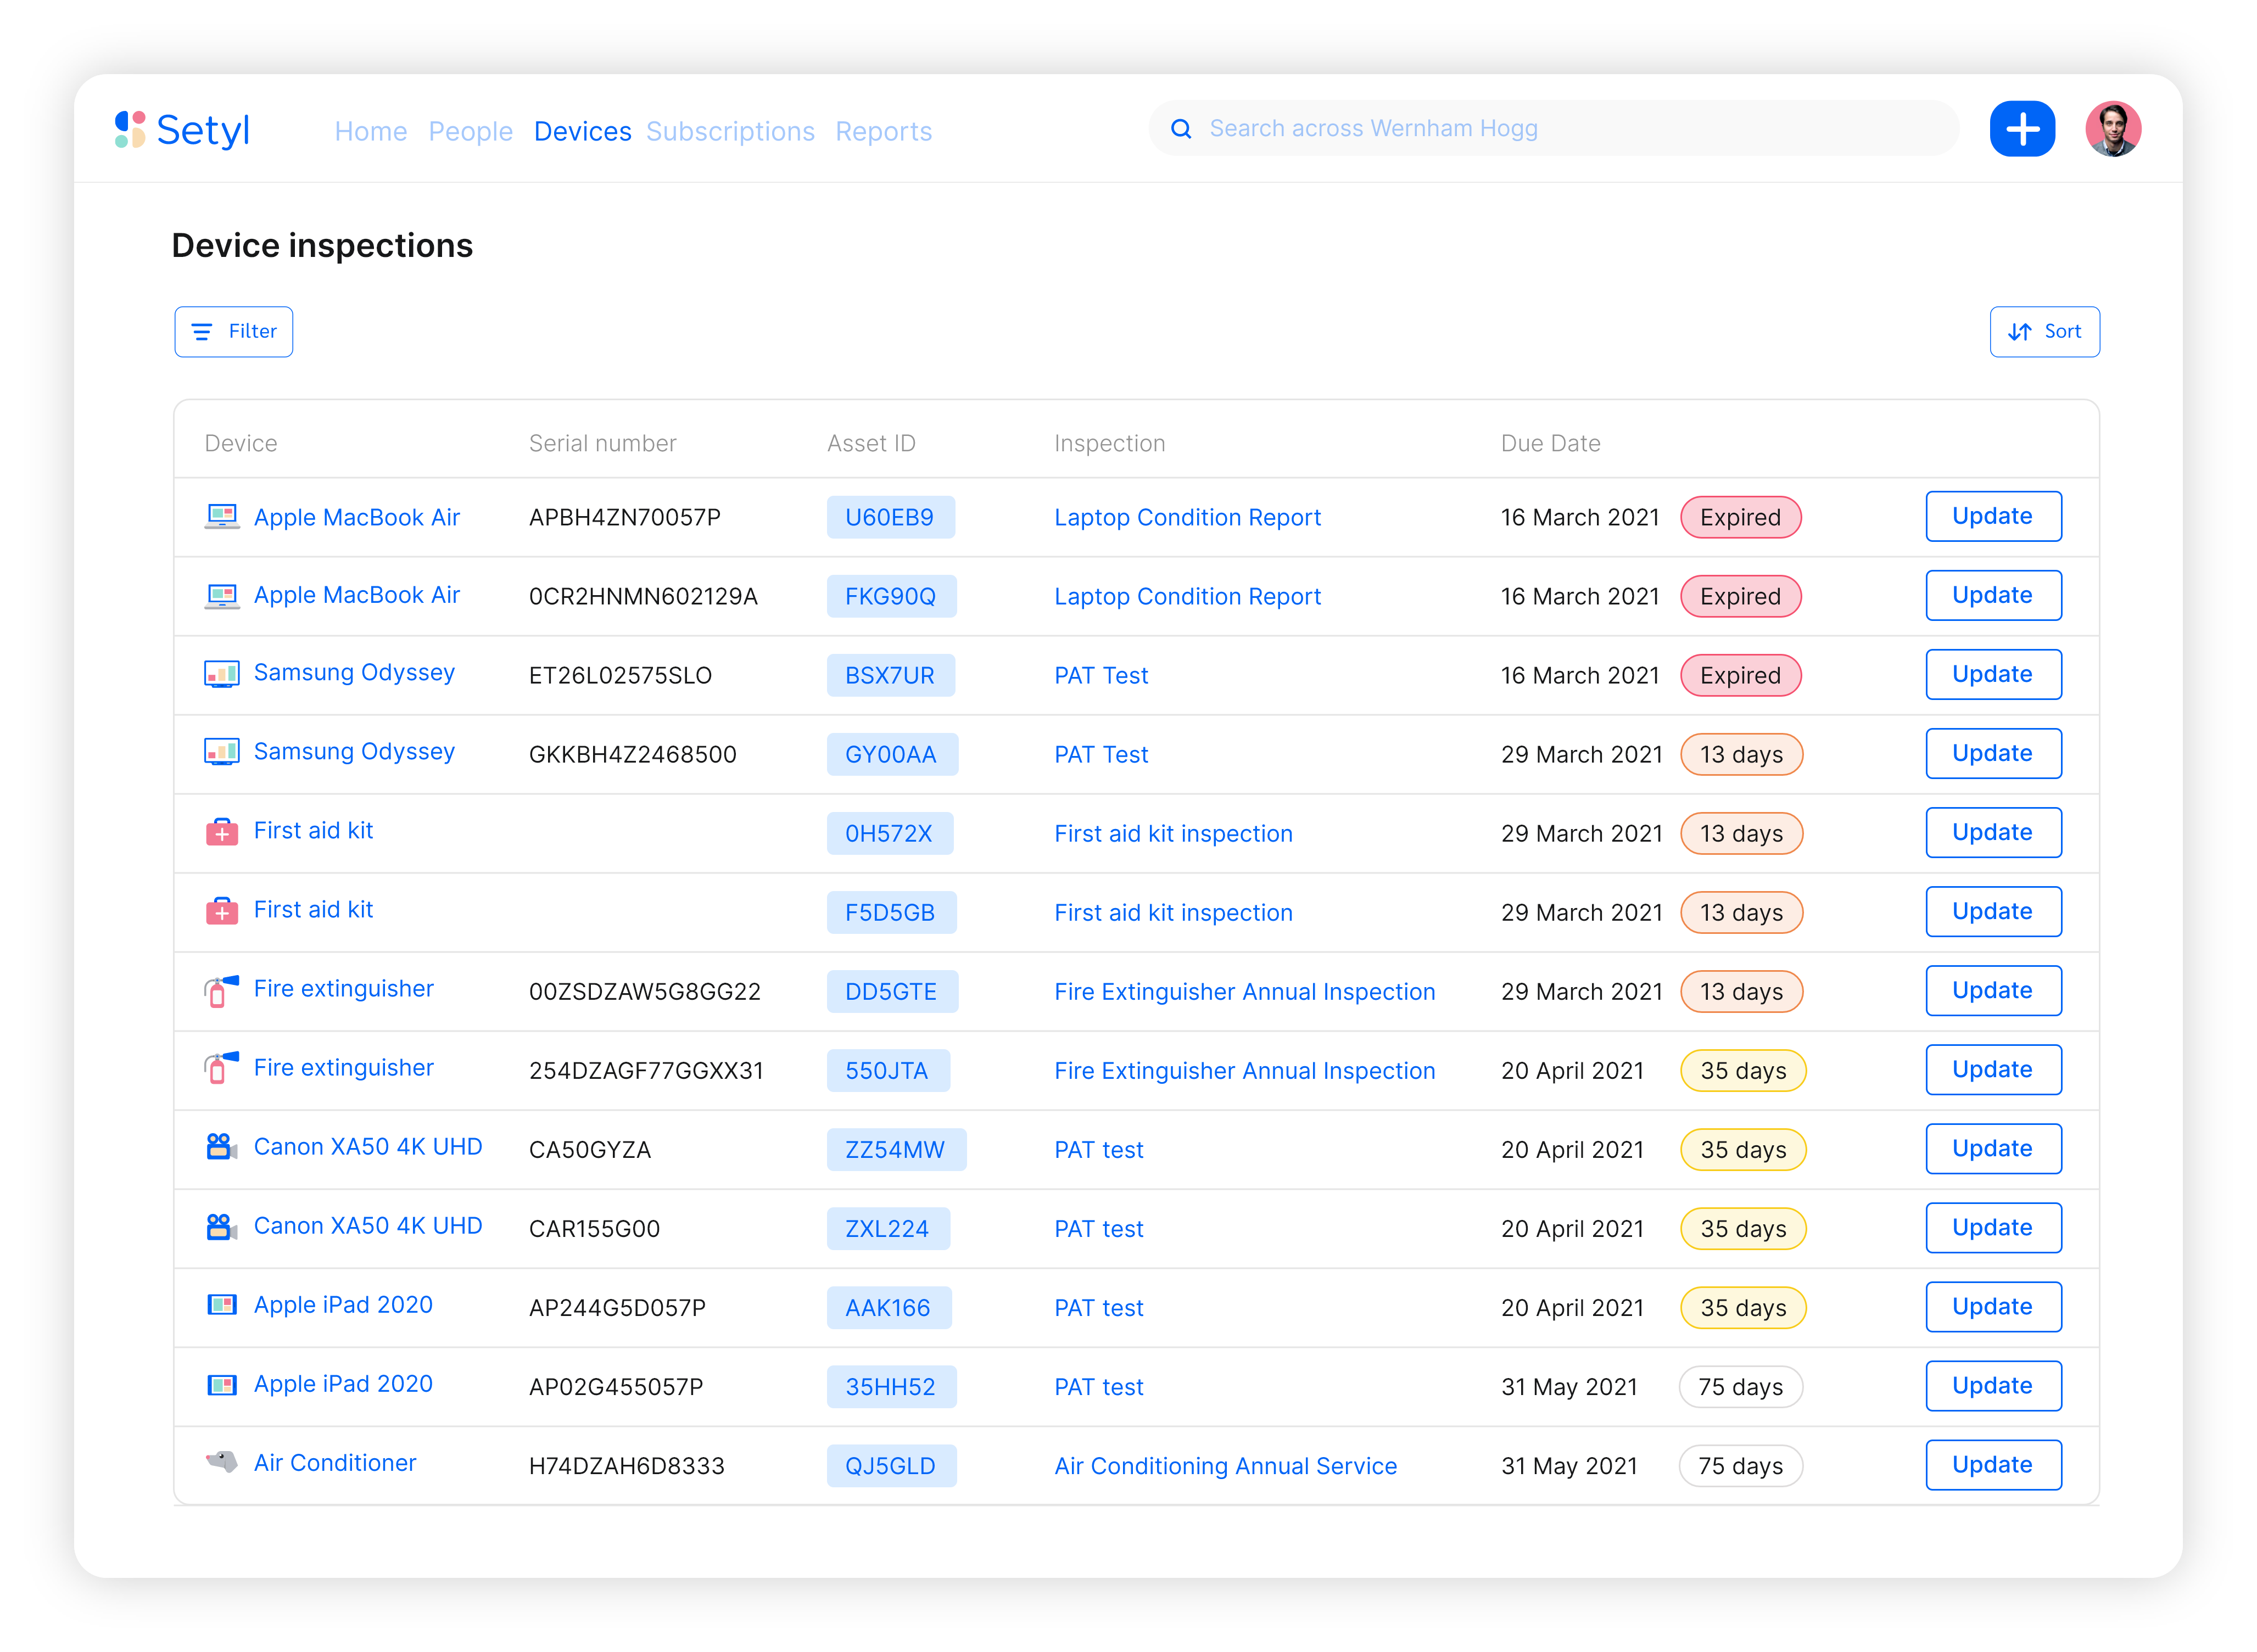Click the first Apple MacBook Air laptop icon
The height and width of the screenshot is (1652, 2257).
point(221,517)
